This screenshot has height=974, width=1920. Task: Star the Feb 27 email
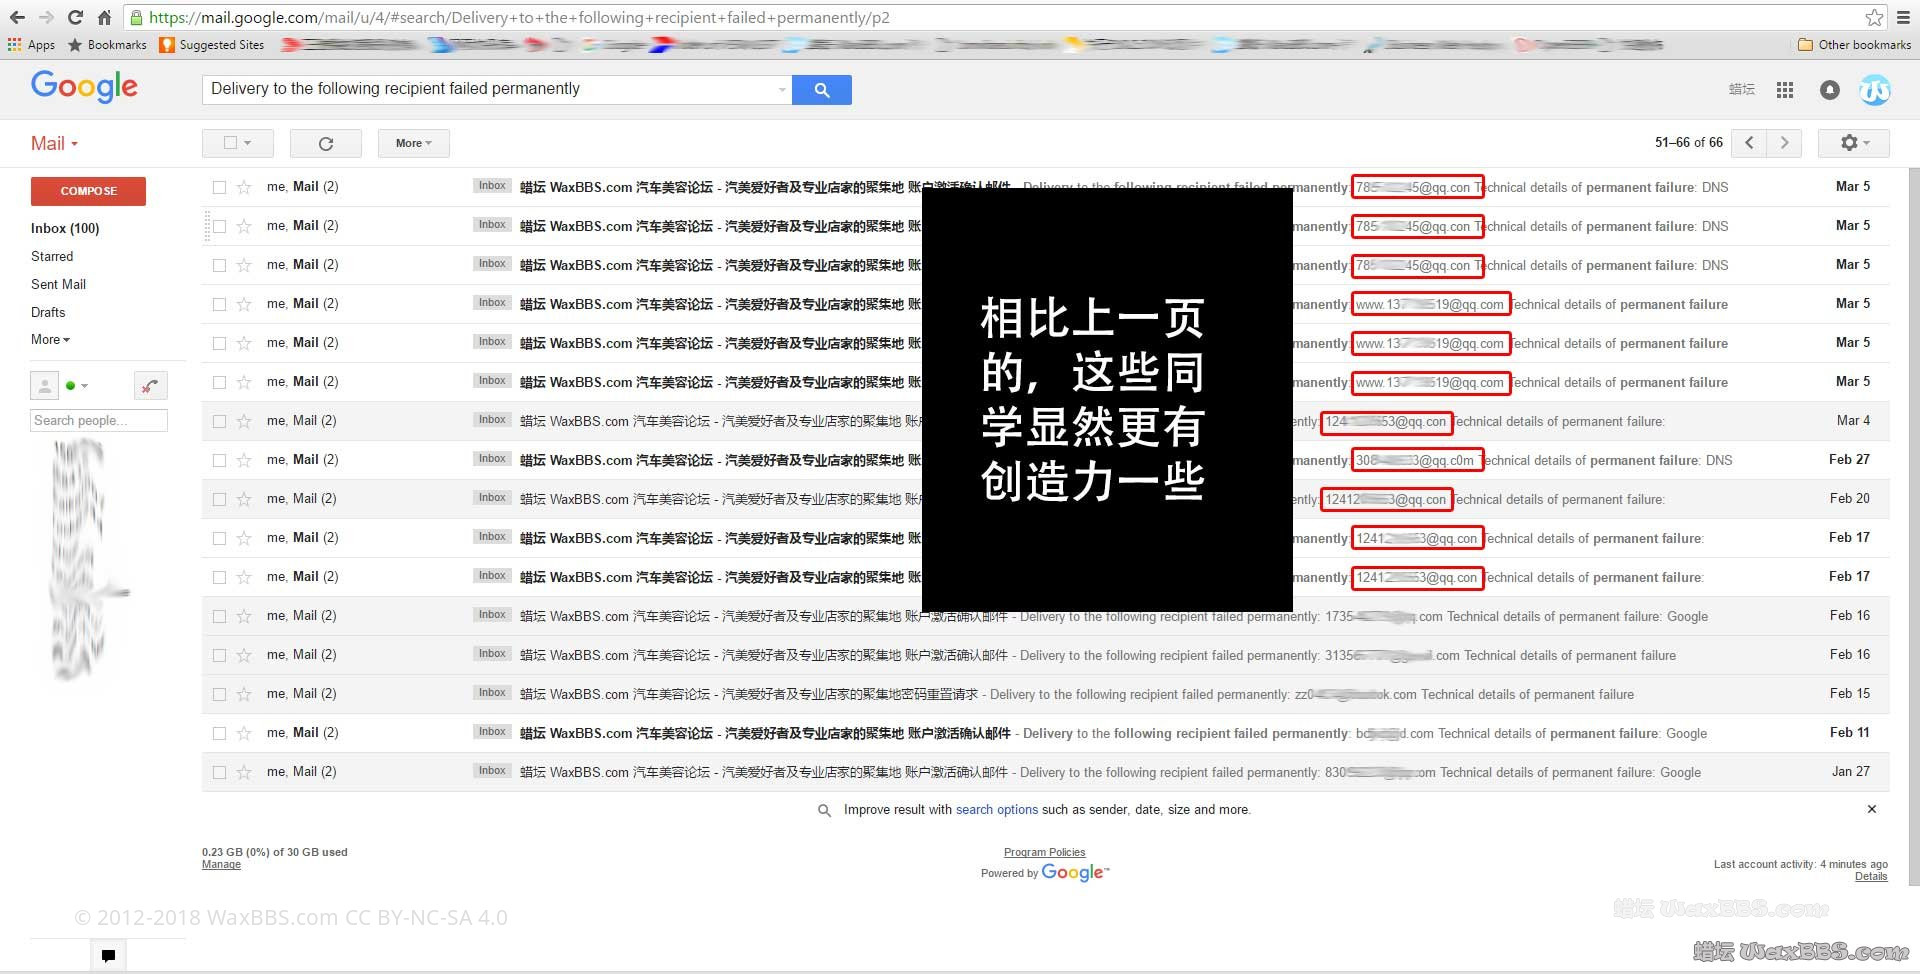coord(243,459)
